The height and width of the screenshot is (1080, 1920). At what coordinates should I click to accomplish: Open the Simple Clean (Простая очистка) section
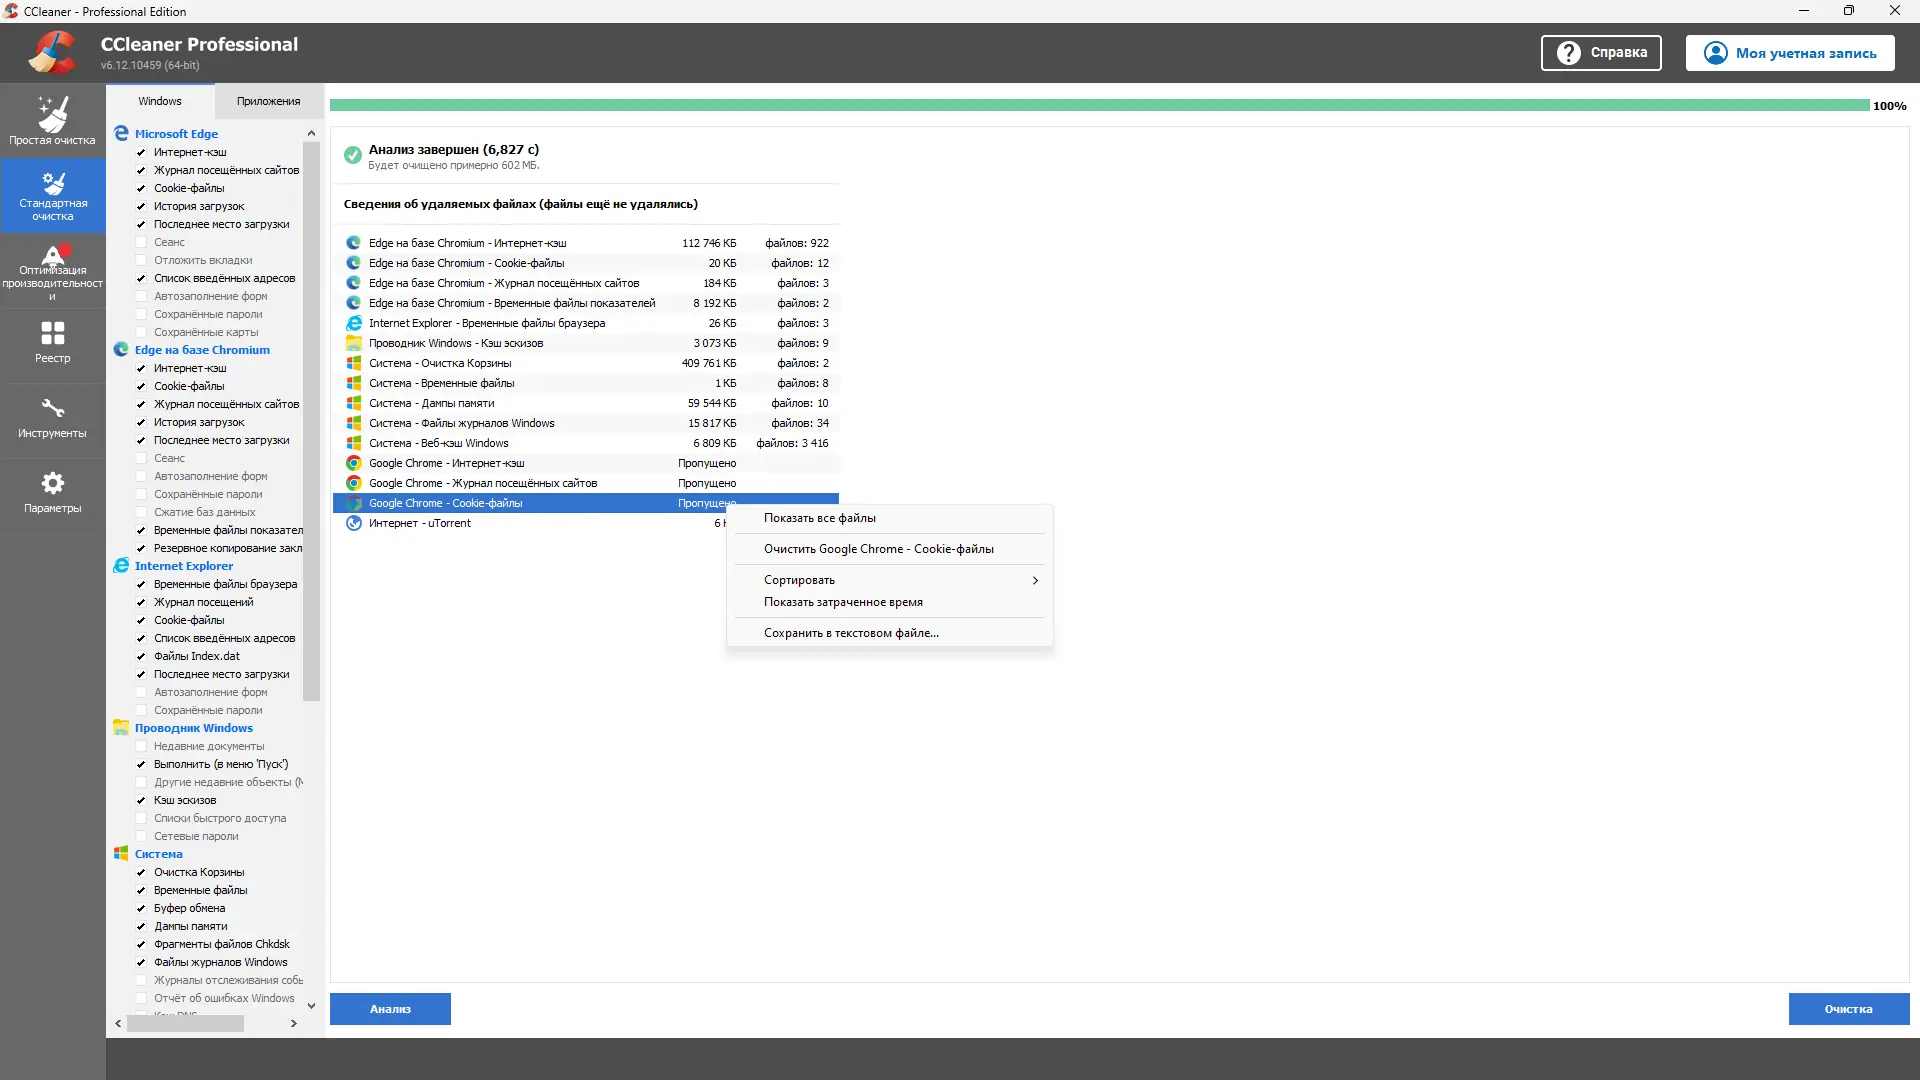coord(52,120)
